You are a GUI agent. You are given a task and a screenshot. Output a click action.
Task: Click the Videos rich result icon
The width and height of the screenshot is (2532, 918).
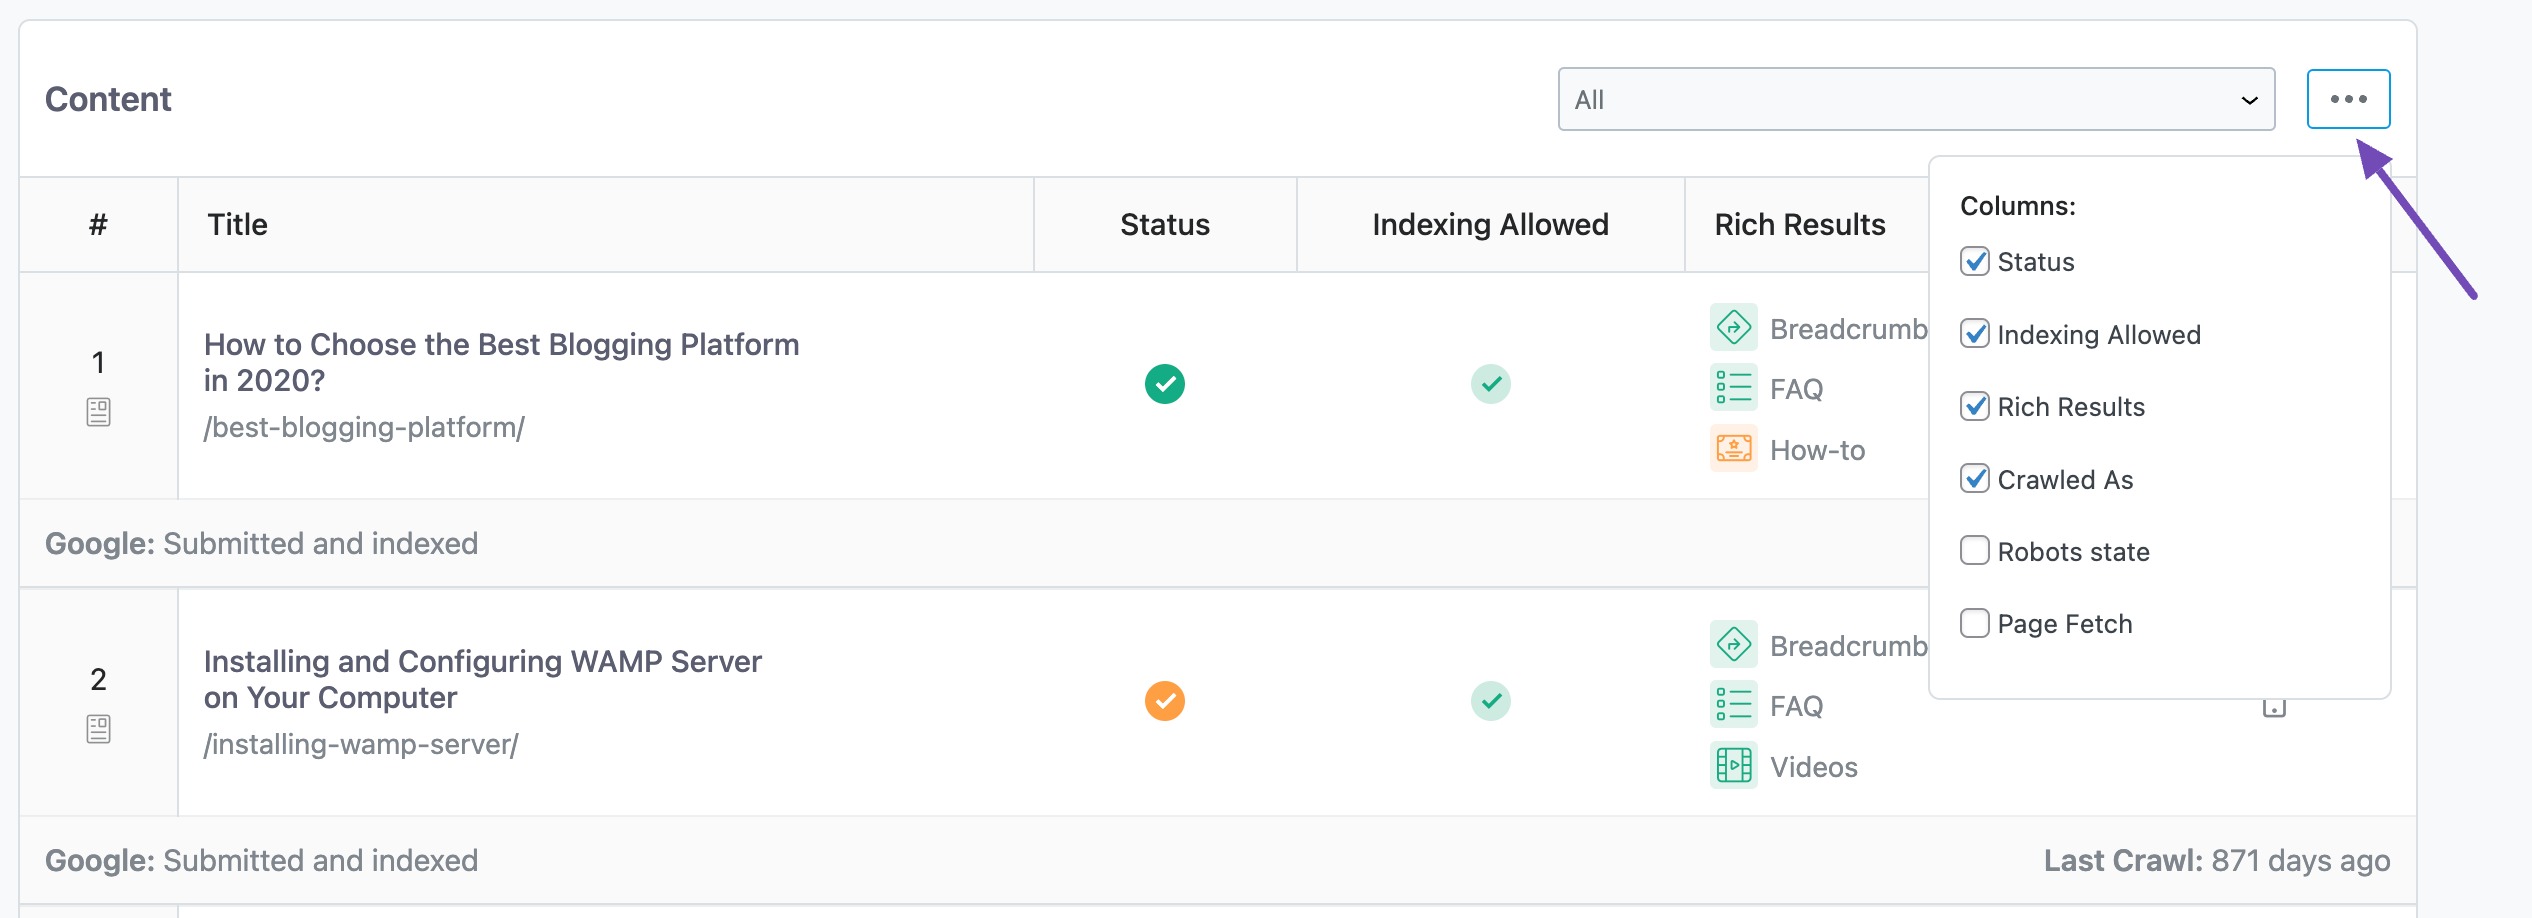tap(1734, 765)
